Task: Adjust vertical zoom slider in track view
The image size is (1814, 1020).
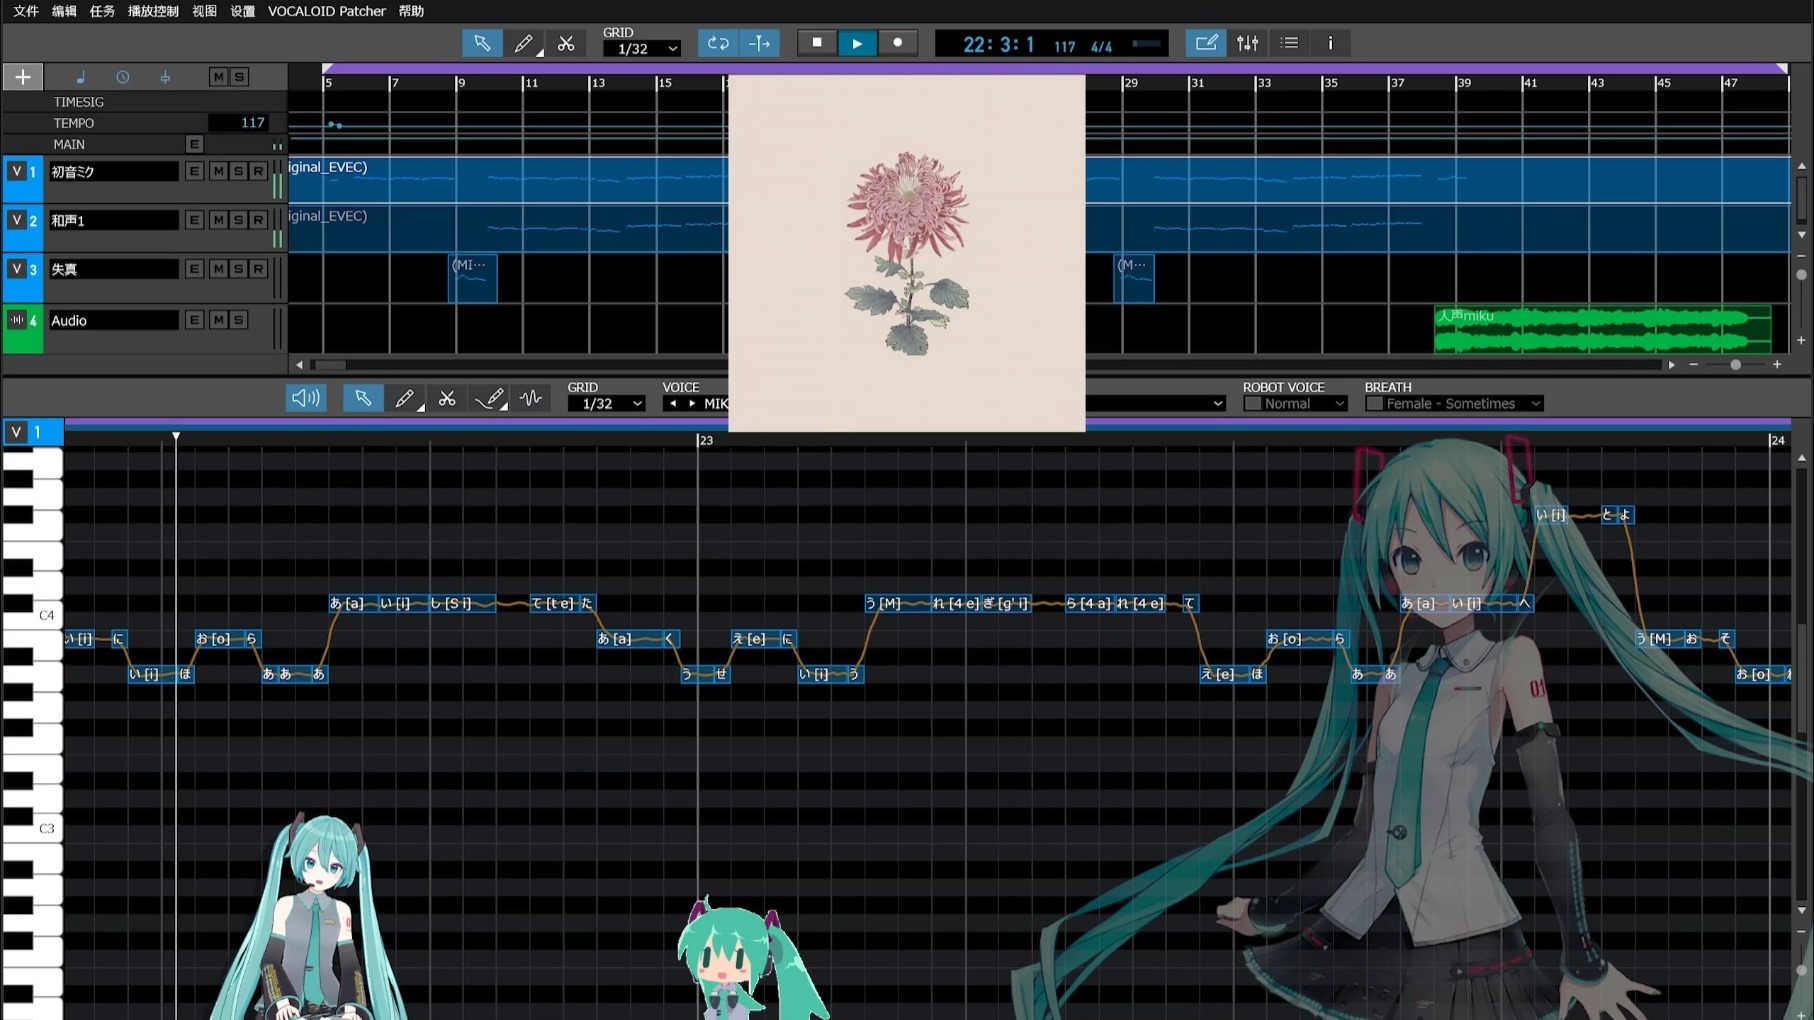Action: (1801, 274)
